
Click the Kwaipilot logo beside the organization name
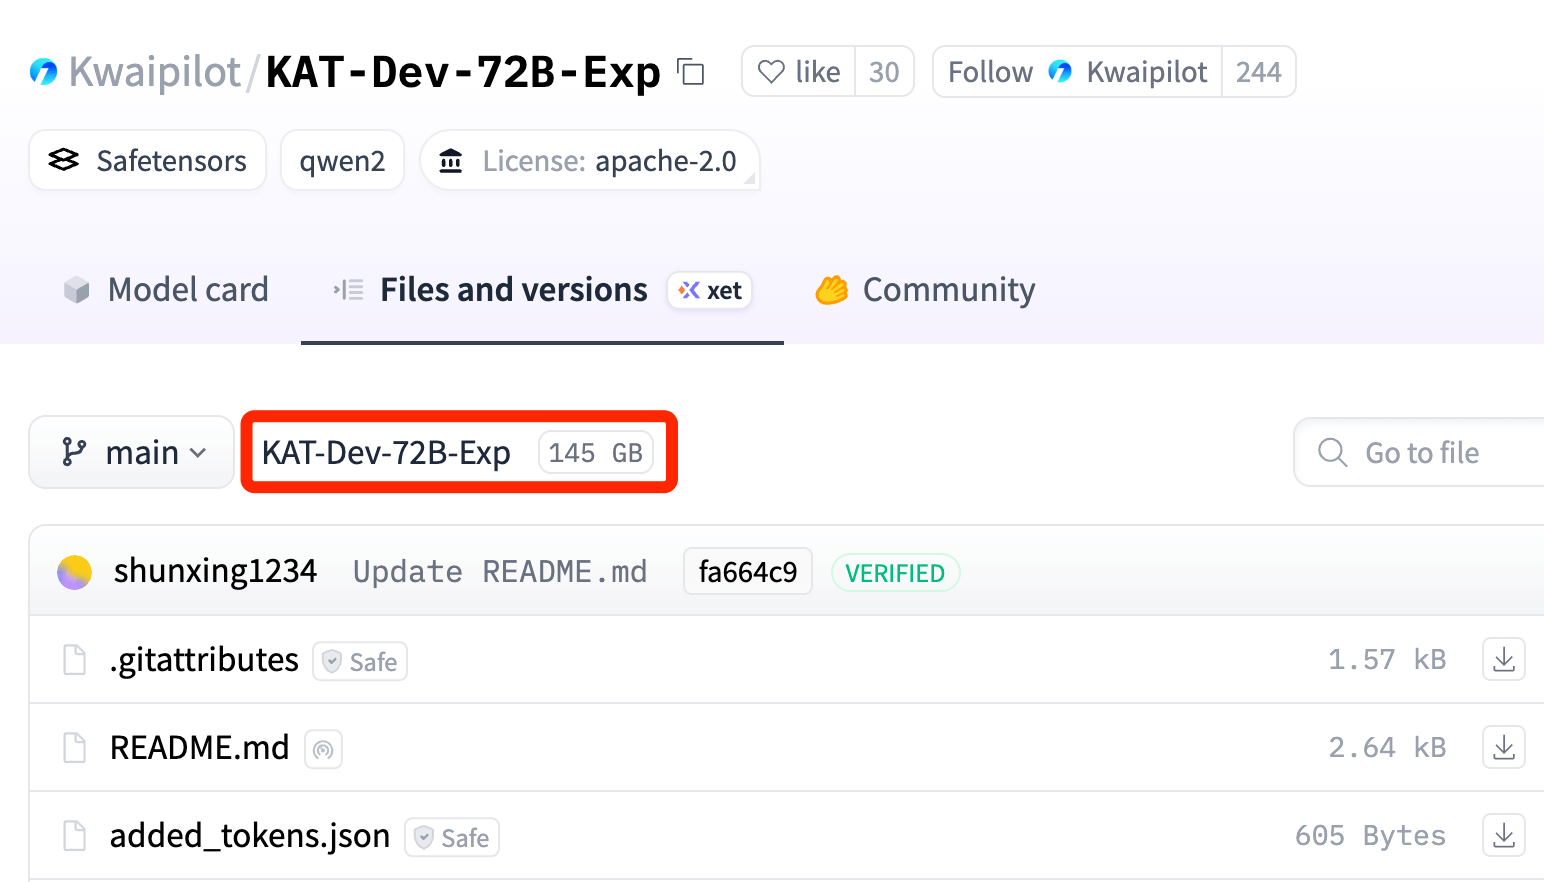click(43, 72)
